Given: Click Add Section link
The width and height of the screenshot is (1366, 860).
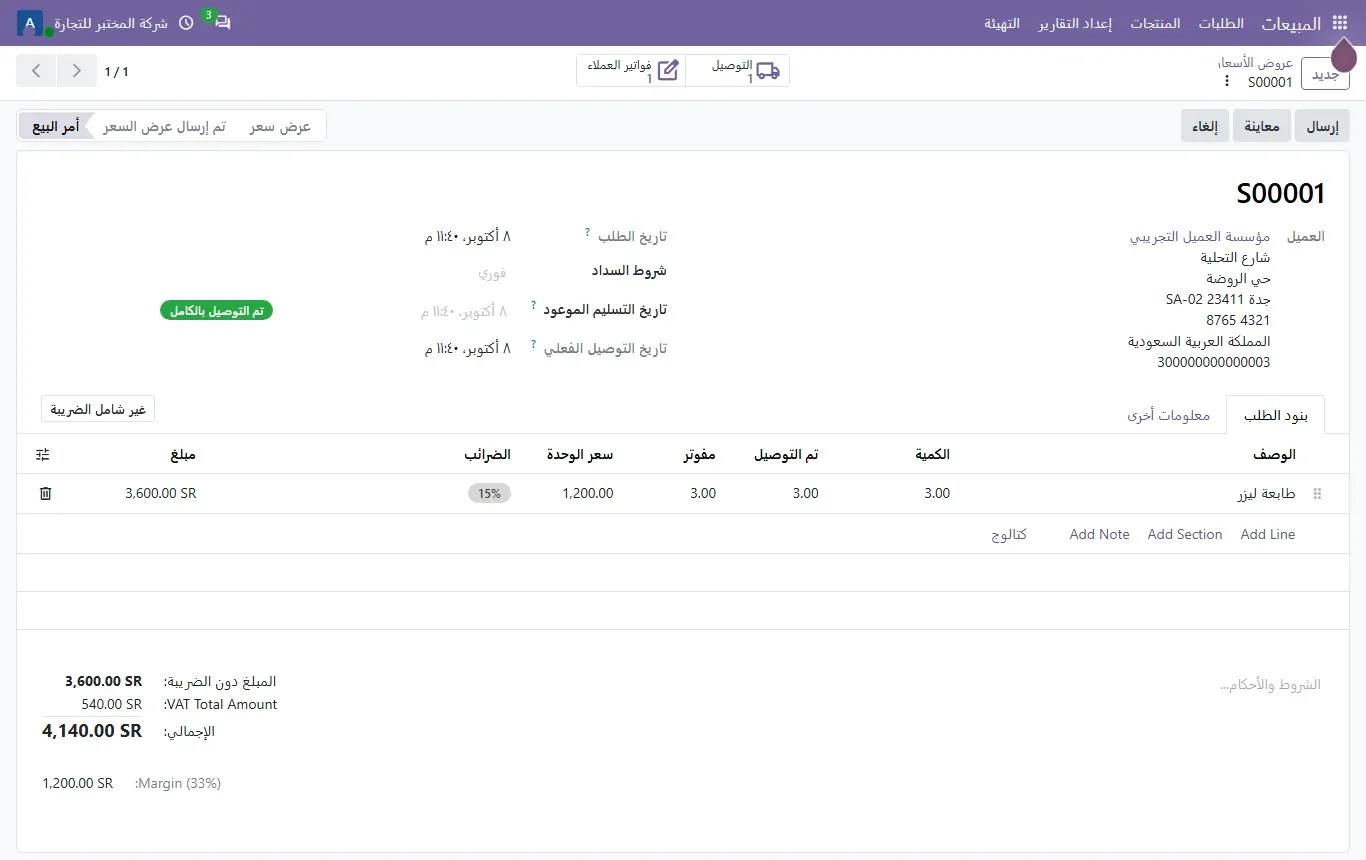Looking at the screenshot, I should click(x=1185, y=534).
